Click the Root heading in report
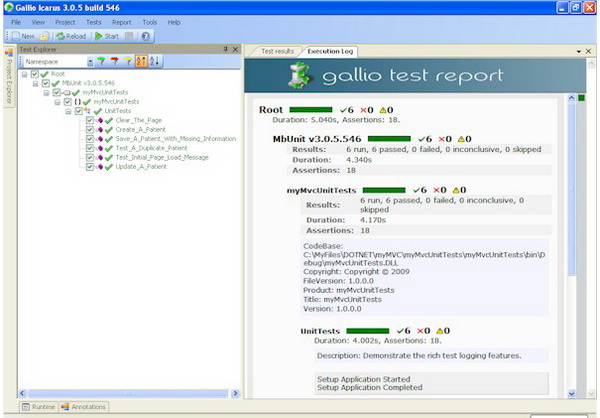The width and height of the screenshot is (600, 418). pos(271,110)
